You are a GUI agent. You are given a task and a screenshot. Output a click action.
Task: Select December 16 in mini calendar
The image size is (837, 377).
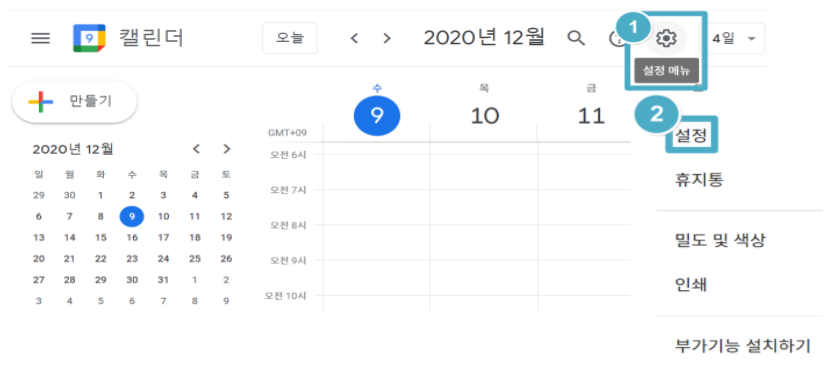point(132,238)
